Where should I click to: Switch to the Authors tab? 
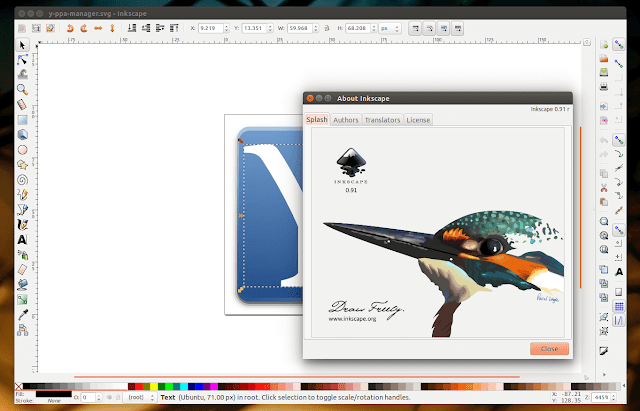coord(346,120)
